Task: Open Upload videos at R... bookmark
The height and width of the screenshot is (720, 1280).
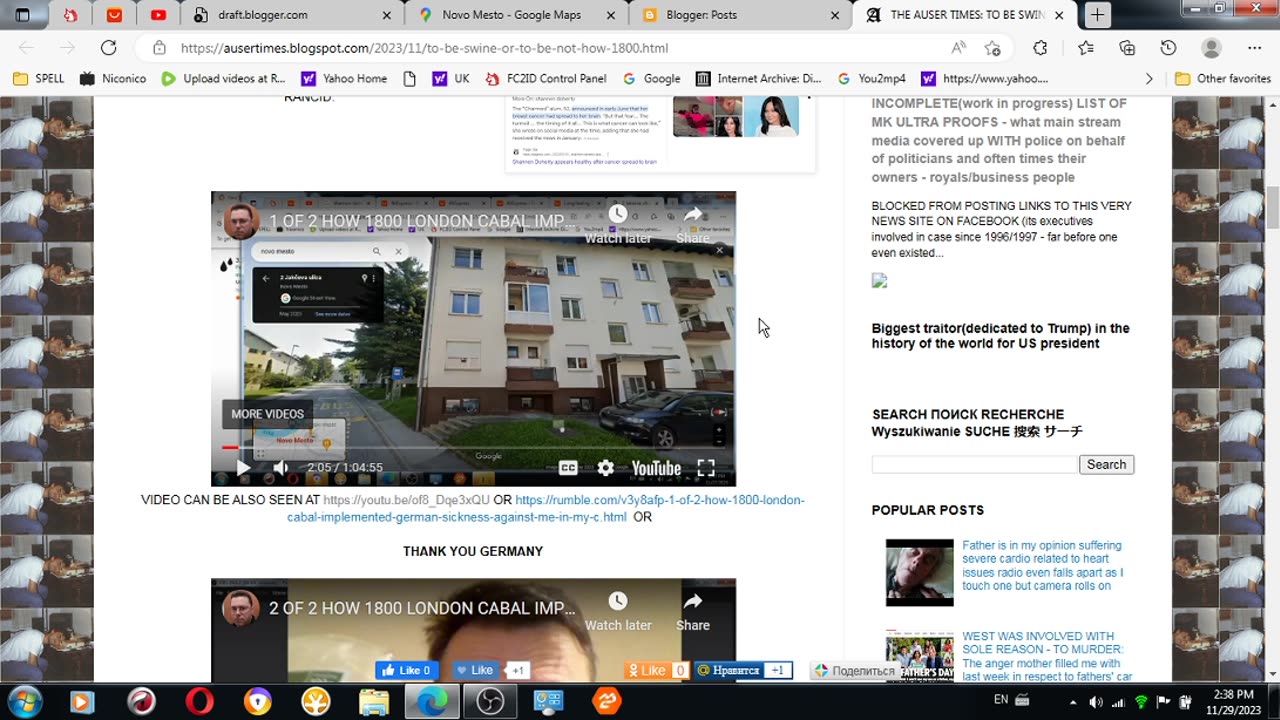Action: tap(223, 78)
